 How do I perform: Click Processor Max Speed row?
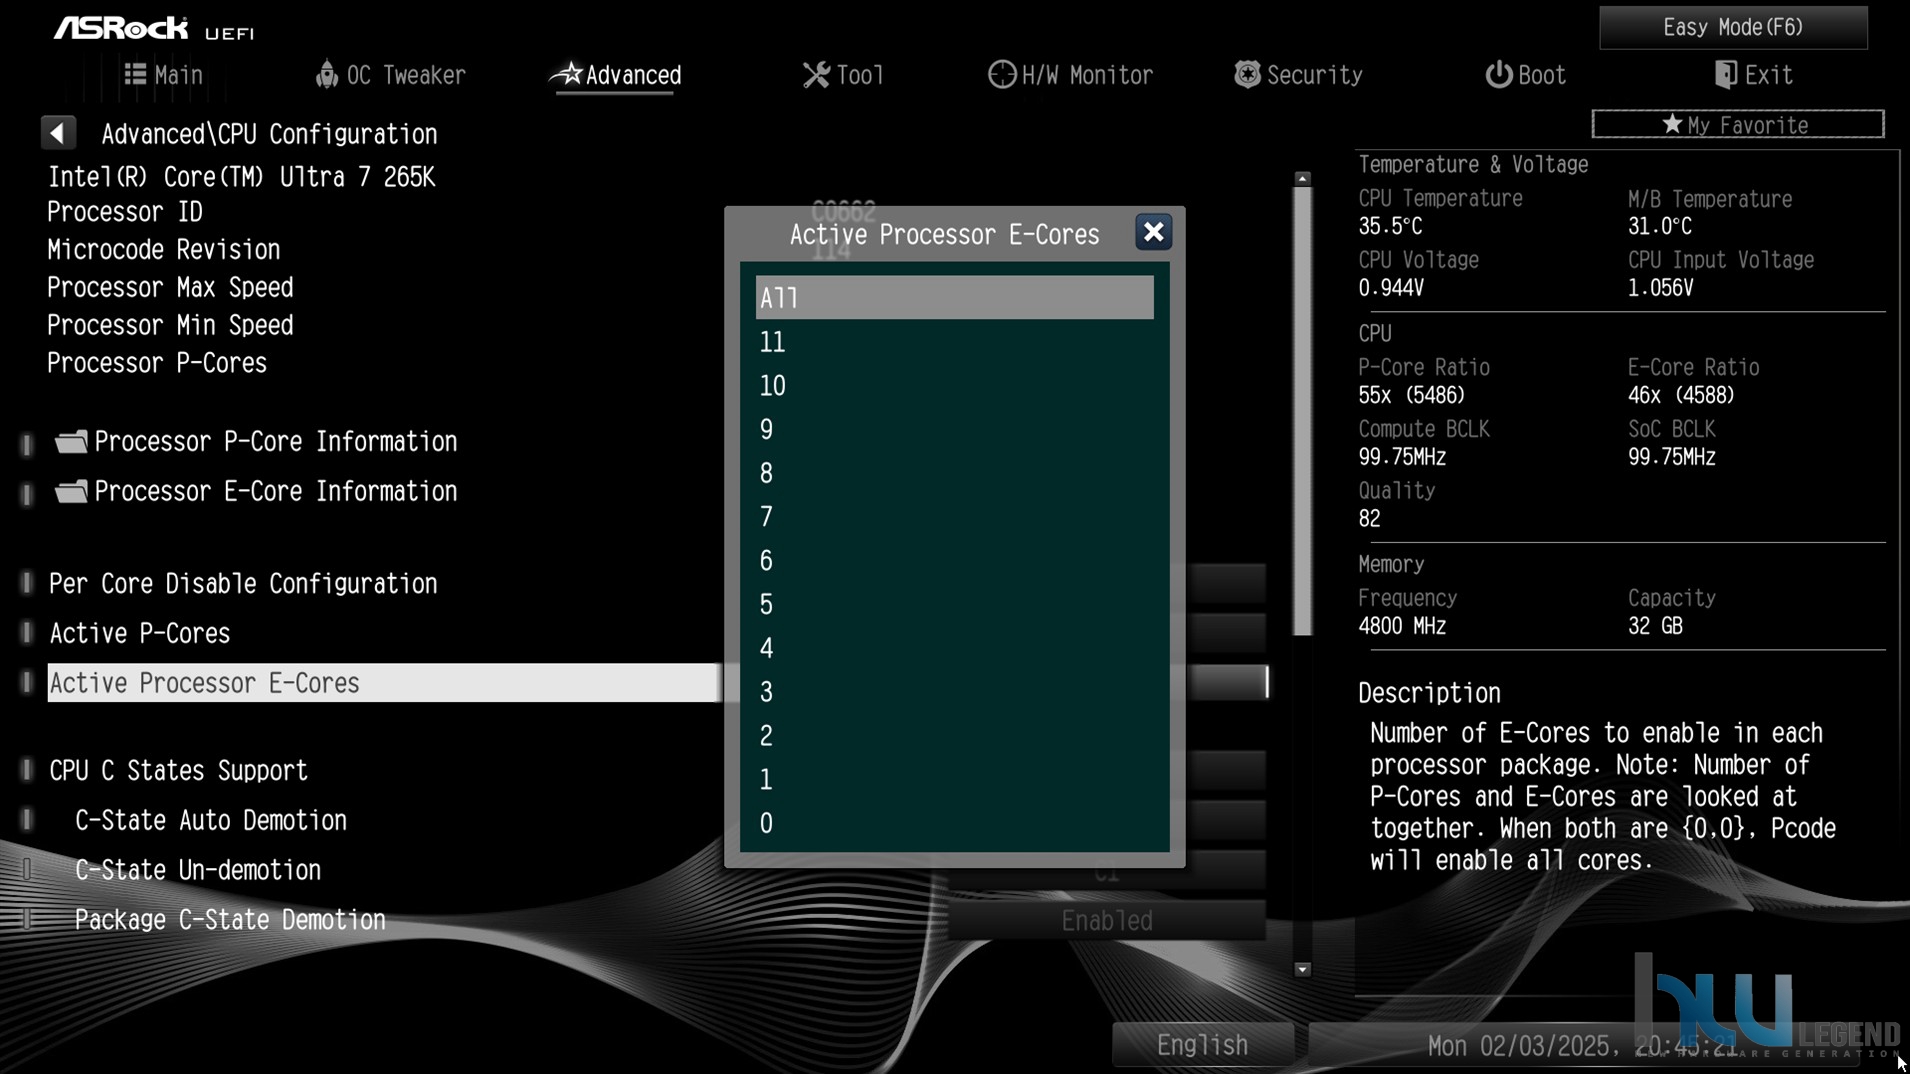click(x=170, y=288)
